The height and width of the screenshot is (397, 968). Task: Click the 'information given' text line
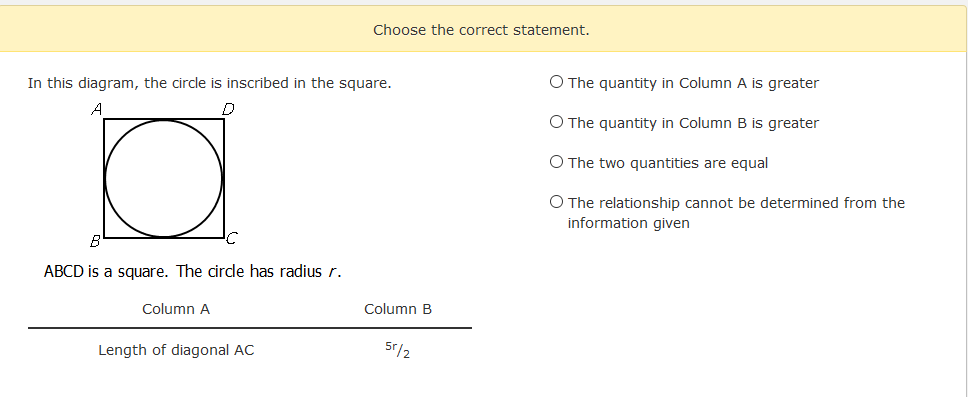click(628, 223)
